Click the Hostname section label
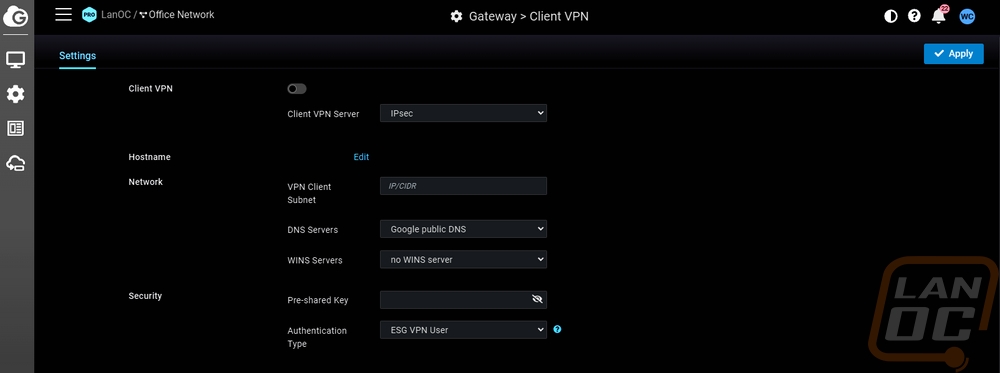1000x373 pixels. coord(149,157)
